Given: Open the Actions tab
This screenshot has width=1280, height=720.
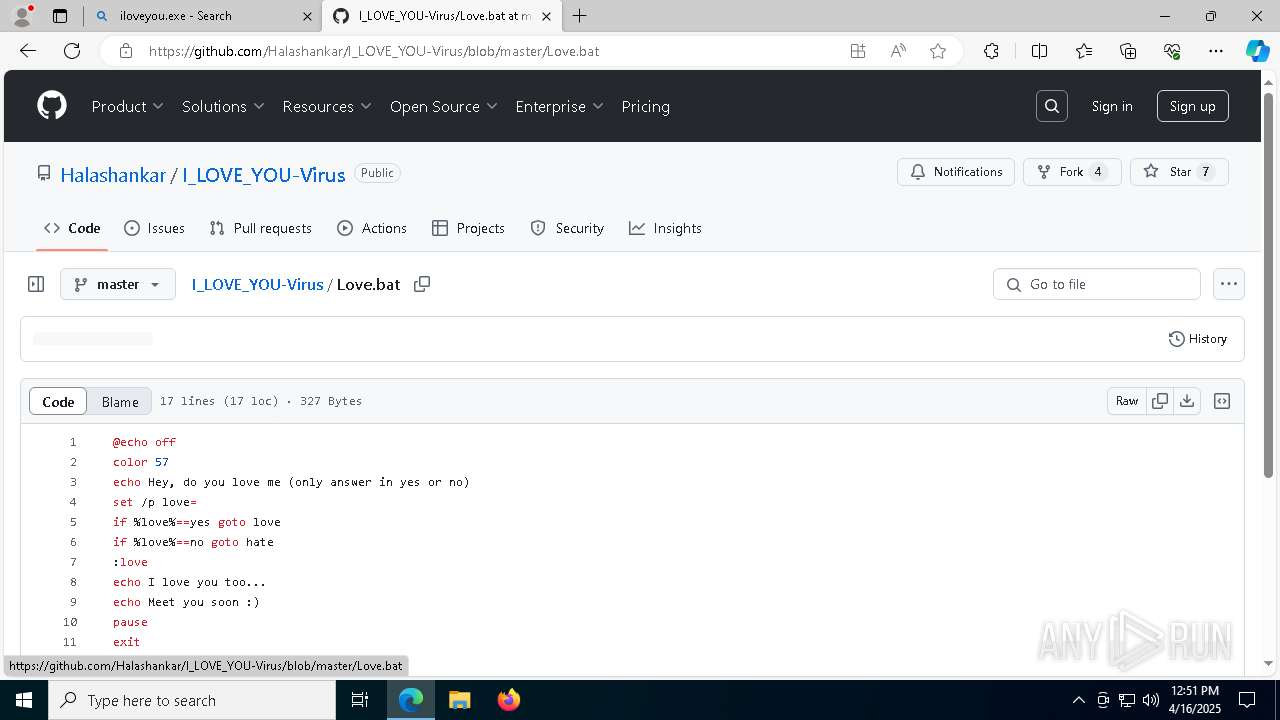Looking at the screenshot, I should click(x=372, y=228).
